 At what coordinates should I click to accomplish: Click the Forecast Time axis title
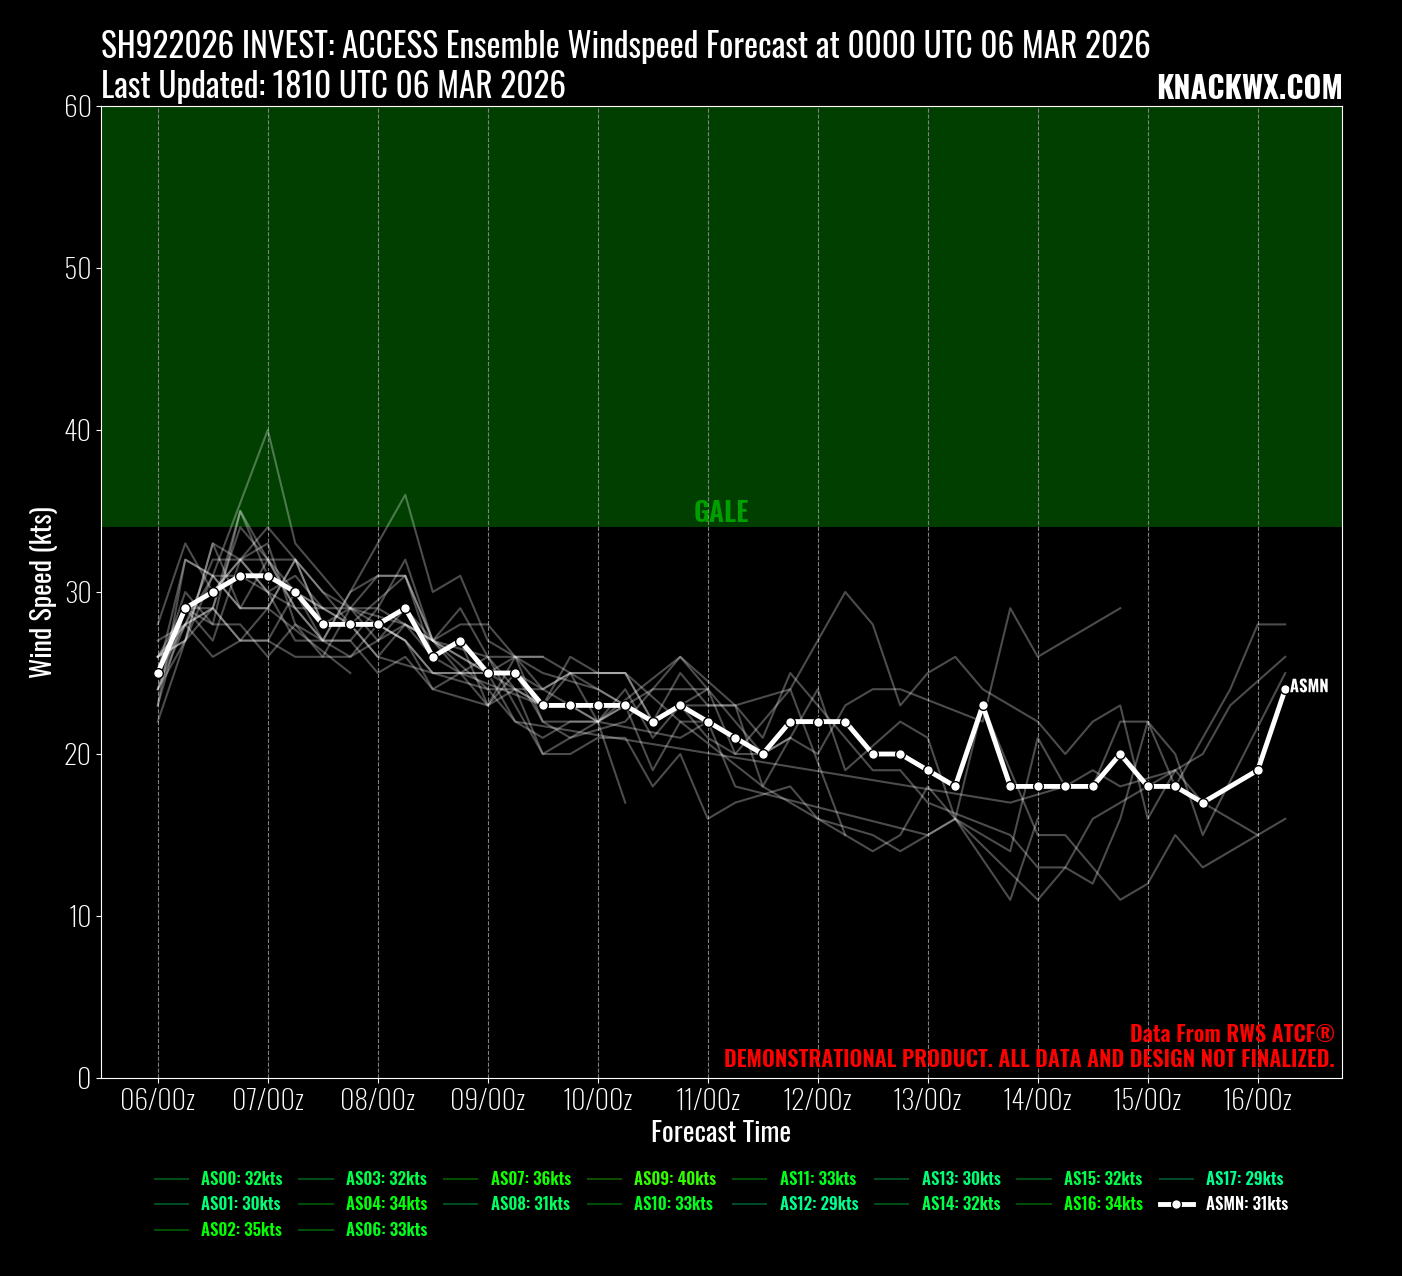point(720,1132)
